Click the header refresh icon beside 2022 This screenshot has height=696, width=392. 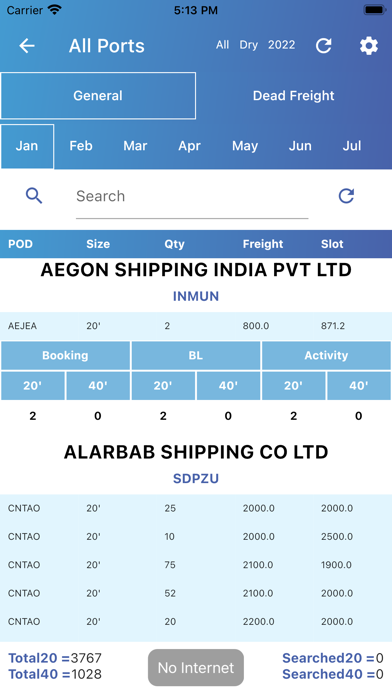pyautogui.click(x=324, y=46)
